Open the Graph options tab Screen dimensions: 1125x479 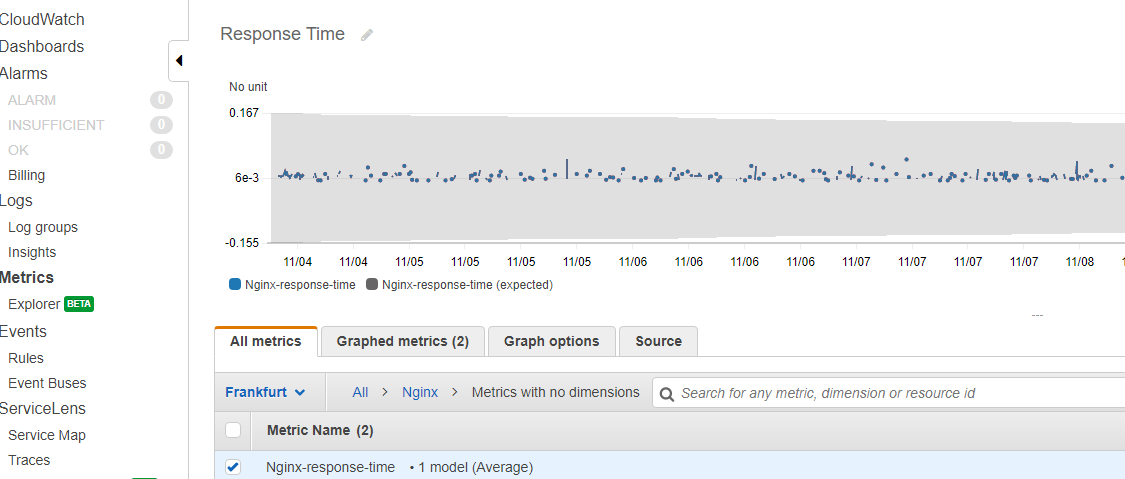tap(552, 341)
